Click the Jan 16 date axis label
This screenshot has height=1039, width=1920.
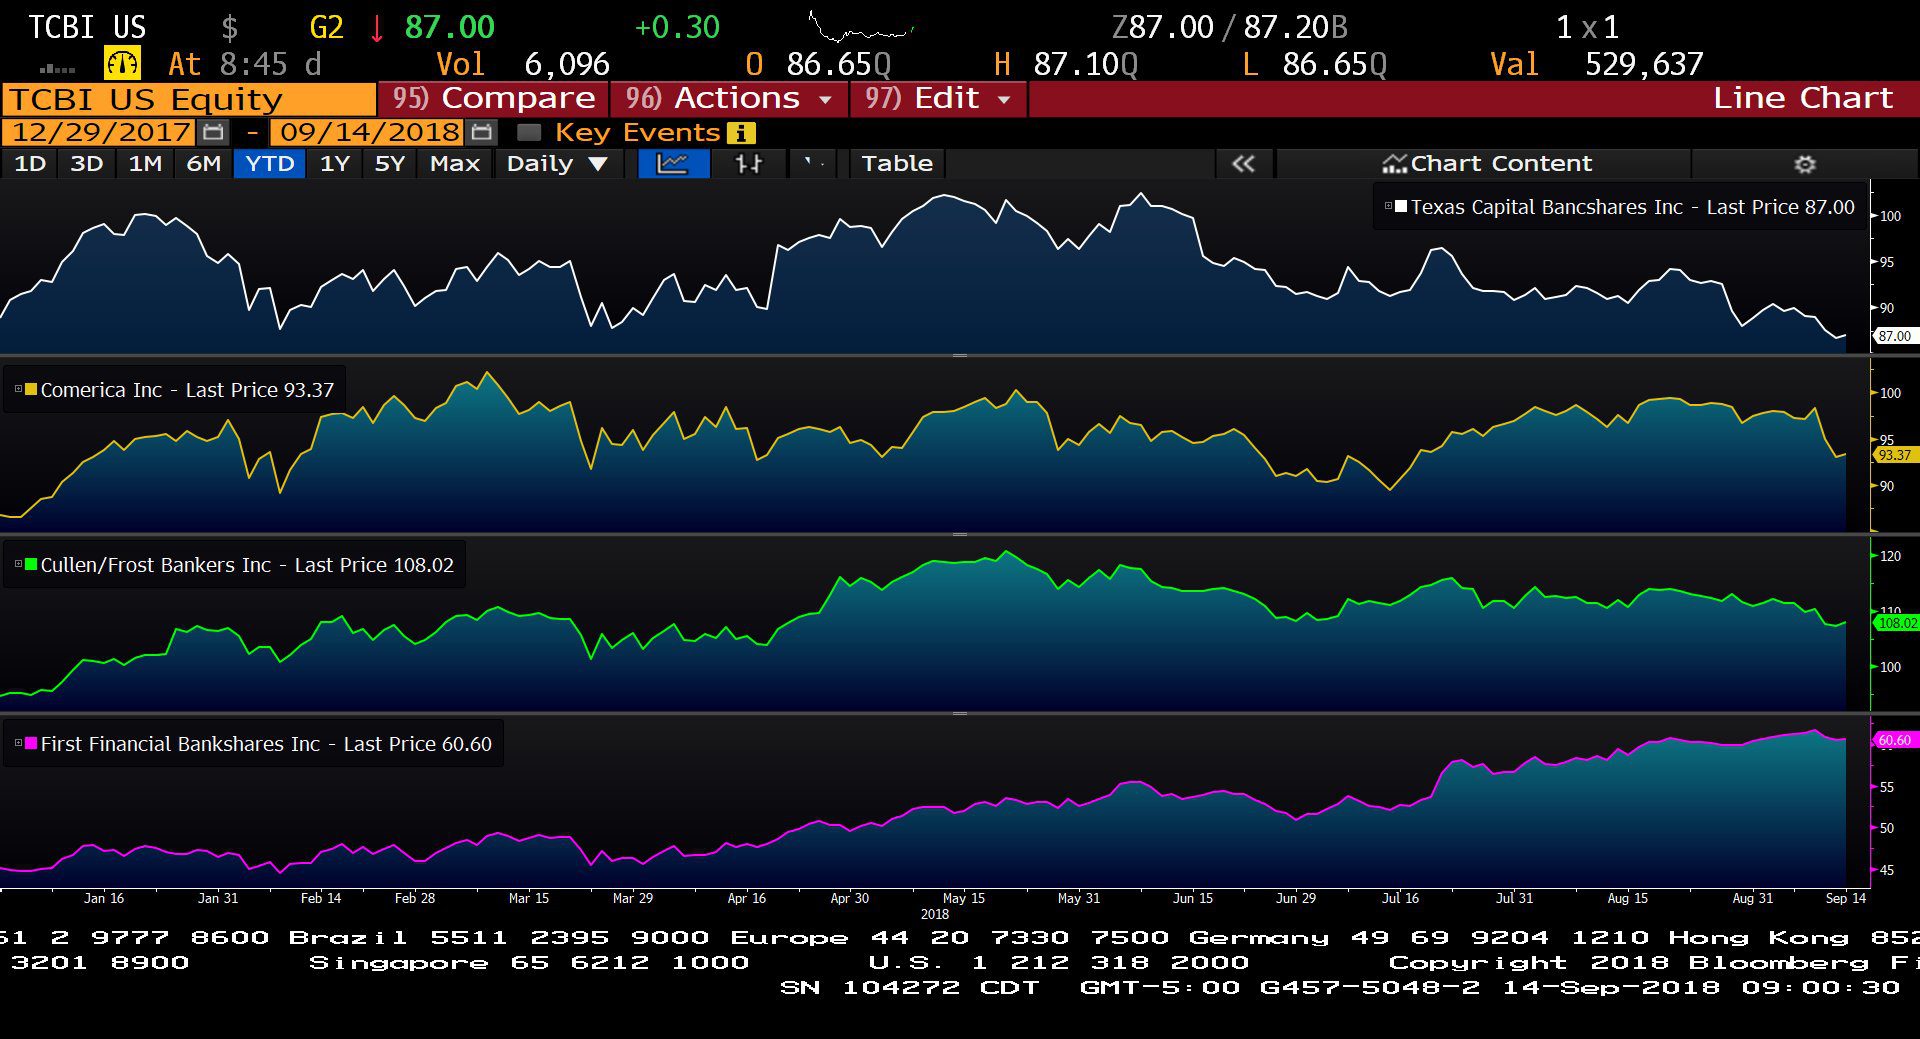[x=104, y=898]
